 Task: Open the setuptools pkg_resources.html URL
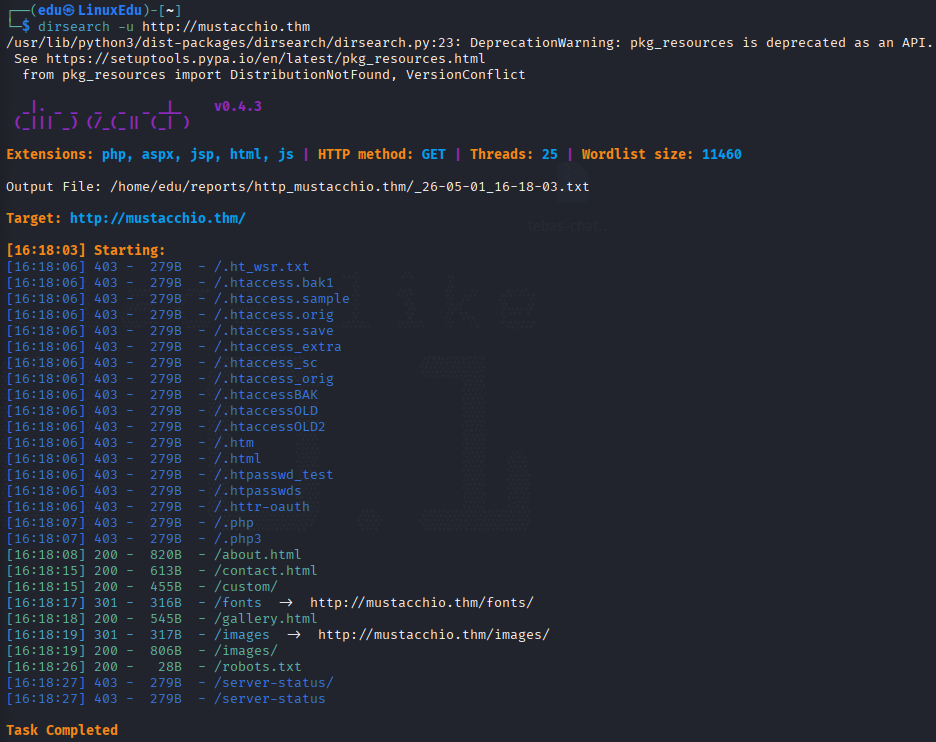(x=266, y=59)
